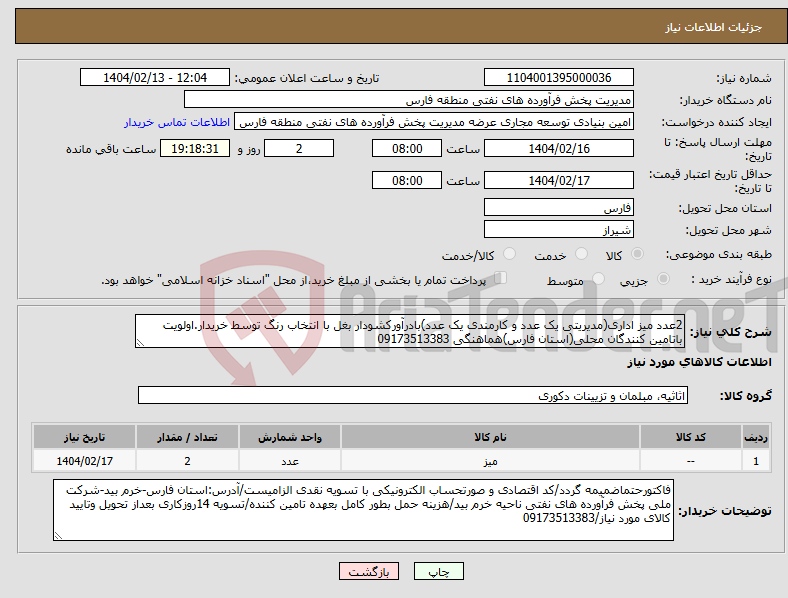Click the تاریخ نیاز column header
Screen dimensions: 788x598
point(84,437)
